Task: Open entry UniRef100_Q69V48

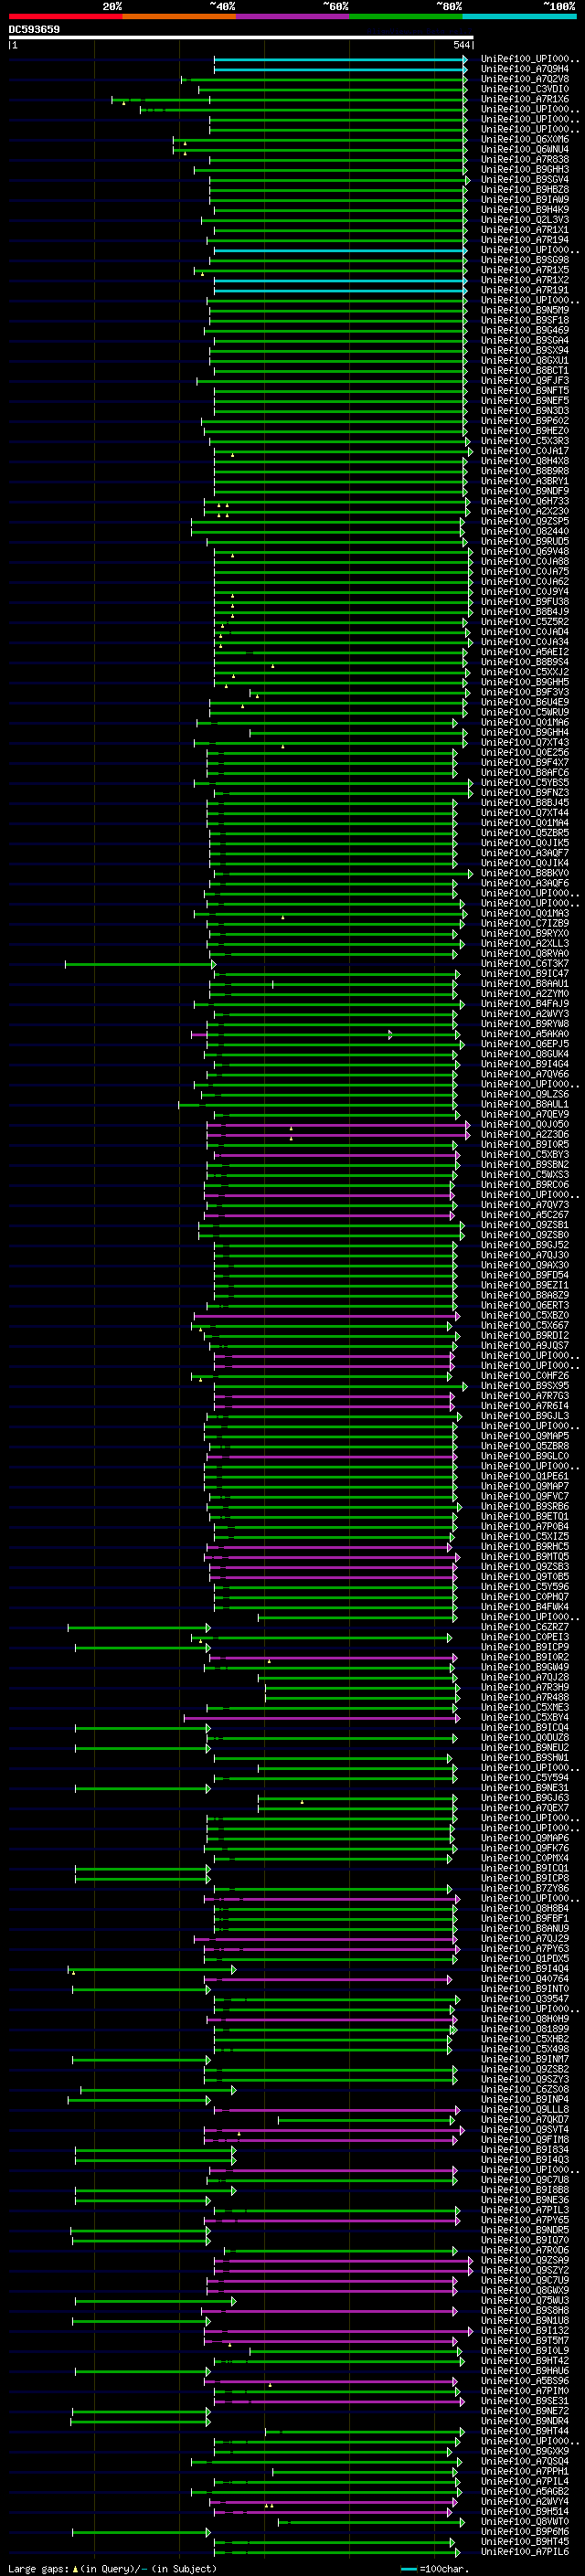Action: point(525,552)
